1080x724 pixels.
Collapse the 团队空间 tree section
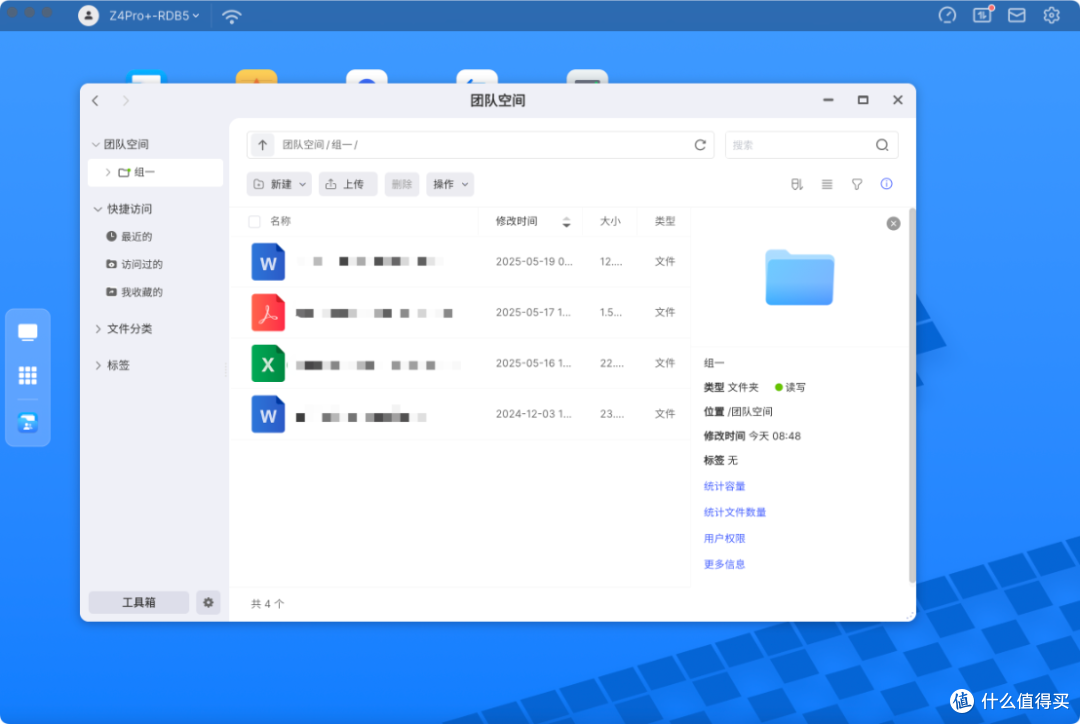click(96, 144)
